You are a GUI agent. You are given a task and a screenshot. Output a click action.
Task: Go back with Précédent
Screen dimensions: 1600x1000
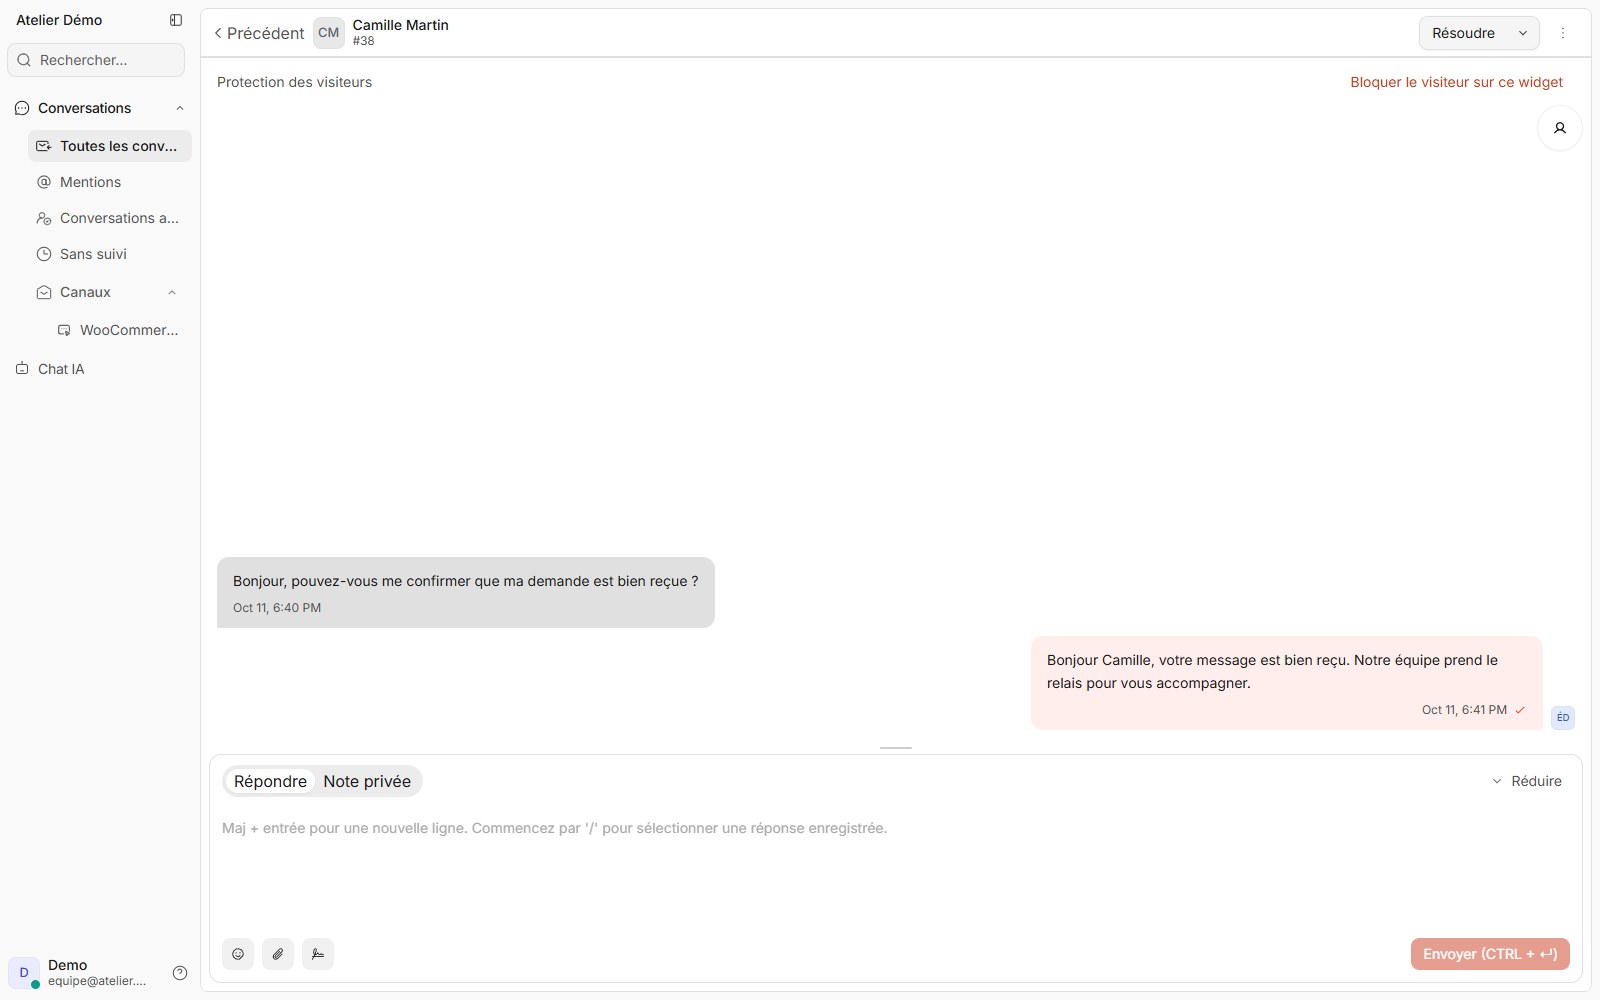[x=259, y=33]
